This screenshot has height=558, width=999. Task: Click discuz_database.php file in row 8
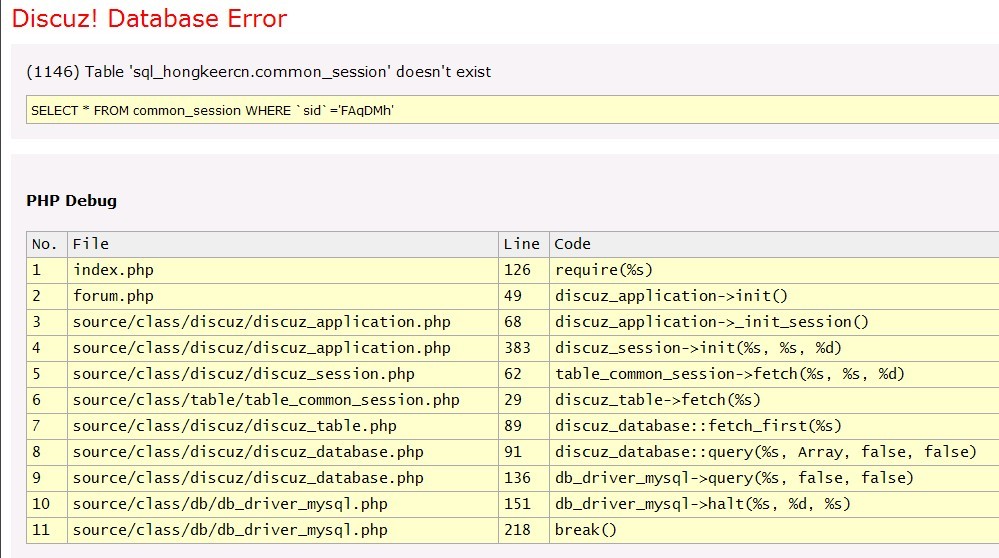[x=282, y=452]
